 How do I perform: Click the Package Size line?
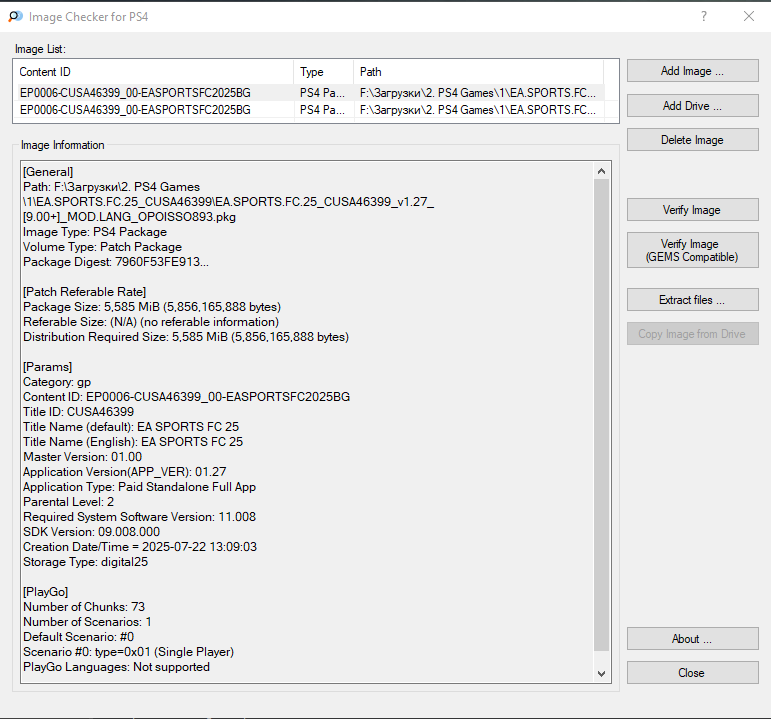(152, 307)
